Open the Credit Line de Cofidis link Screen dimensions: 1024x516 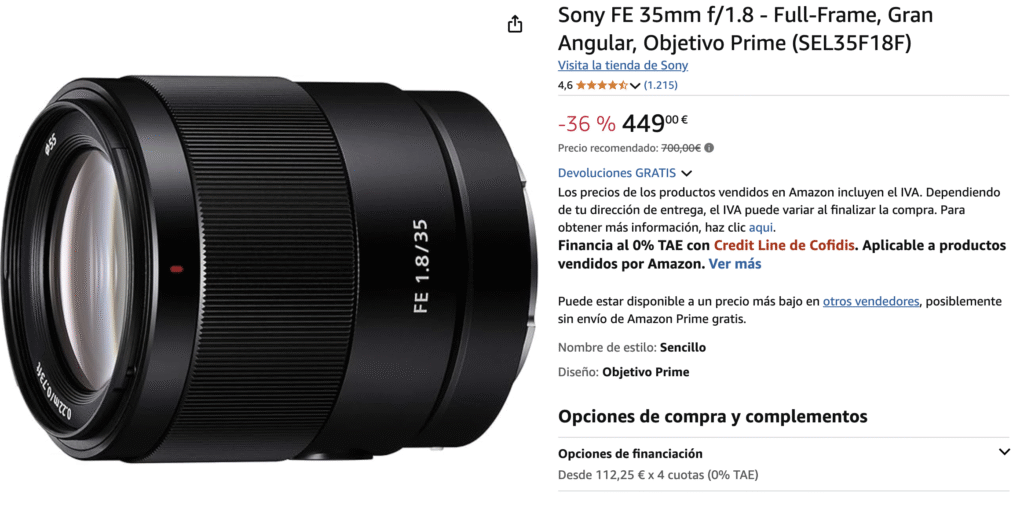coord(784,246)
